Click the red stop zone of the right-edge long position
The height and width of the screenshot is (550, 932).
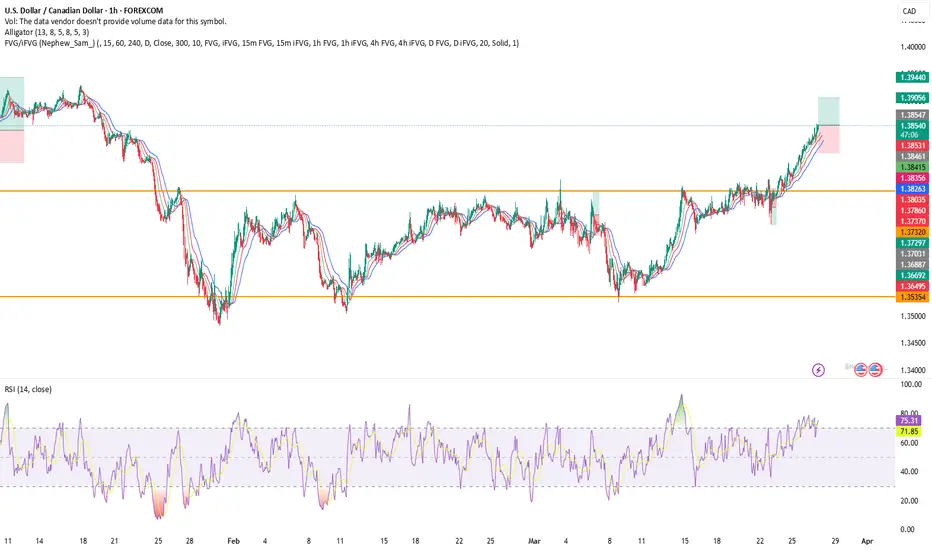829,139
